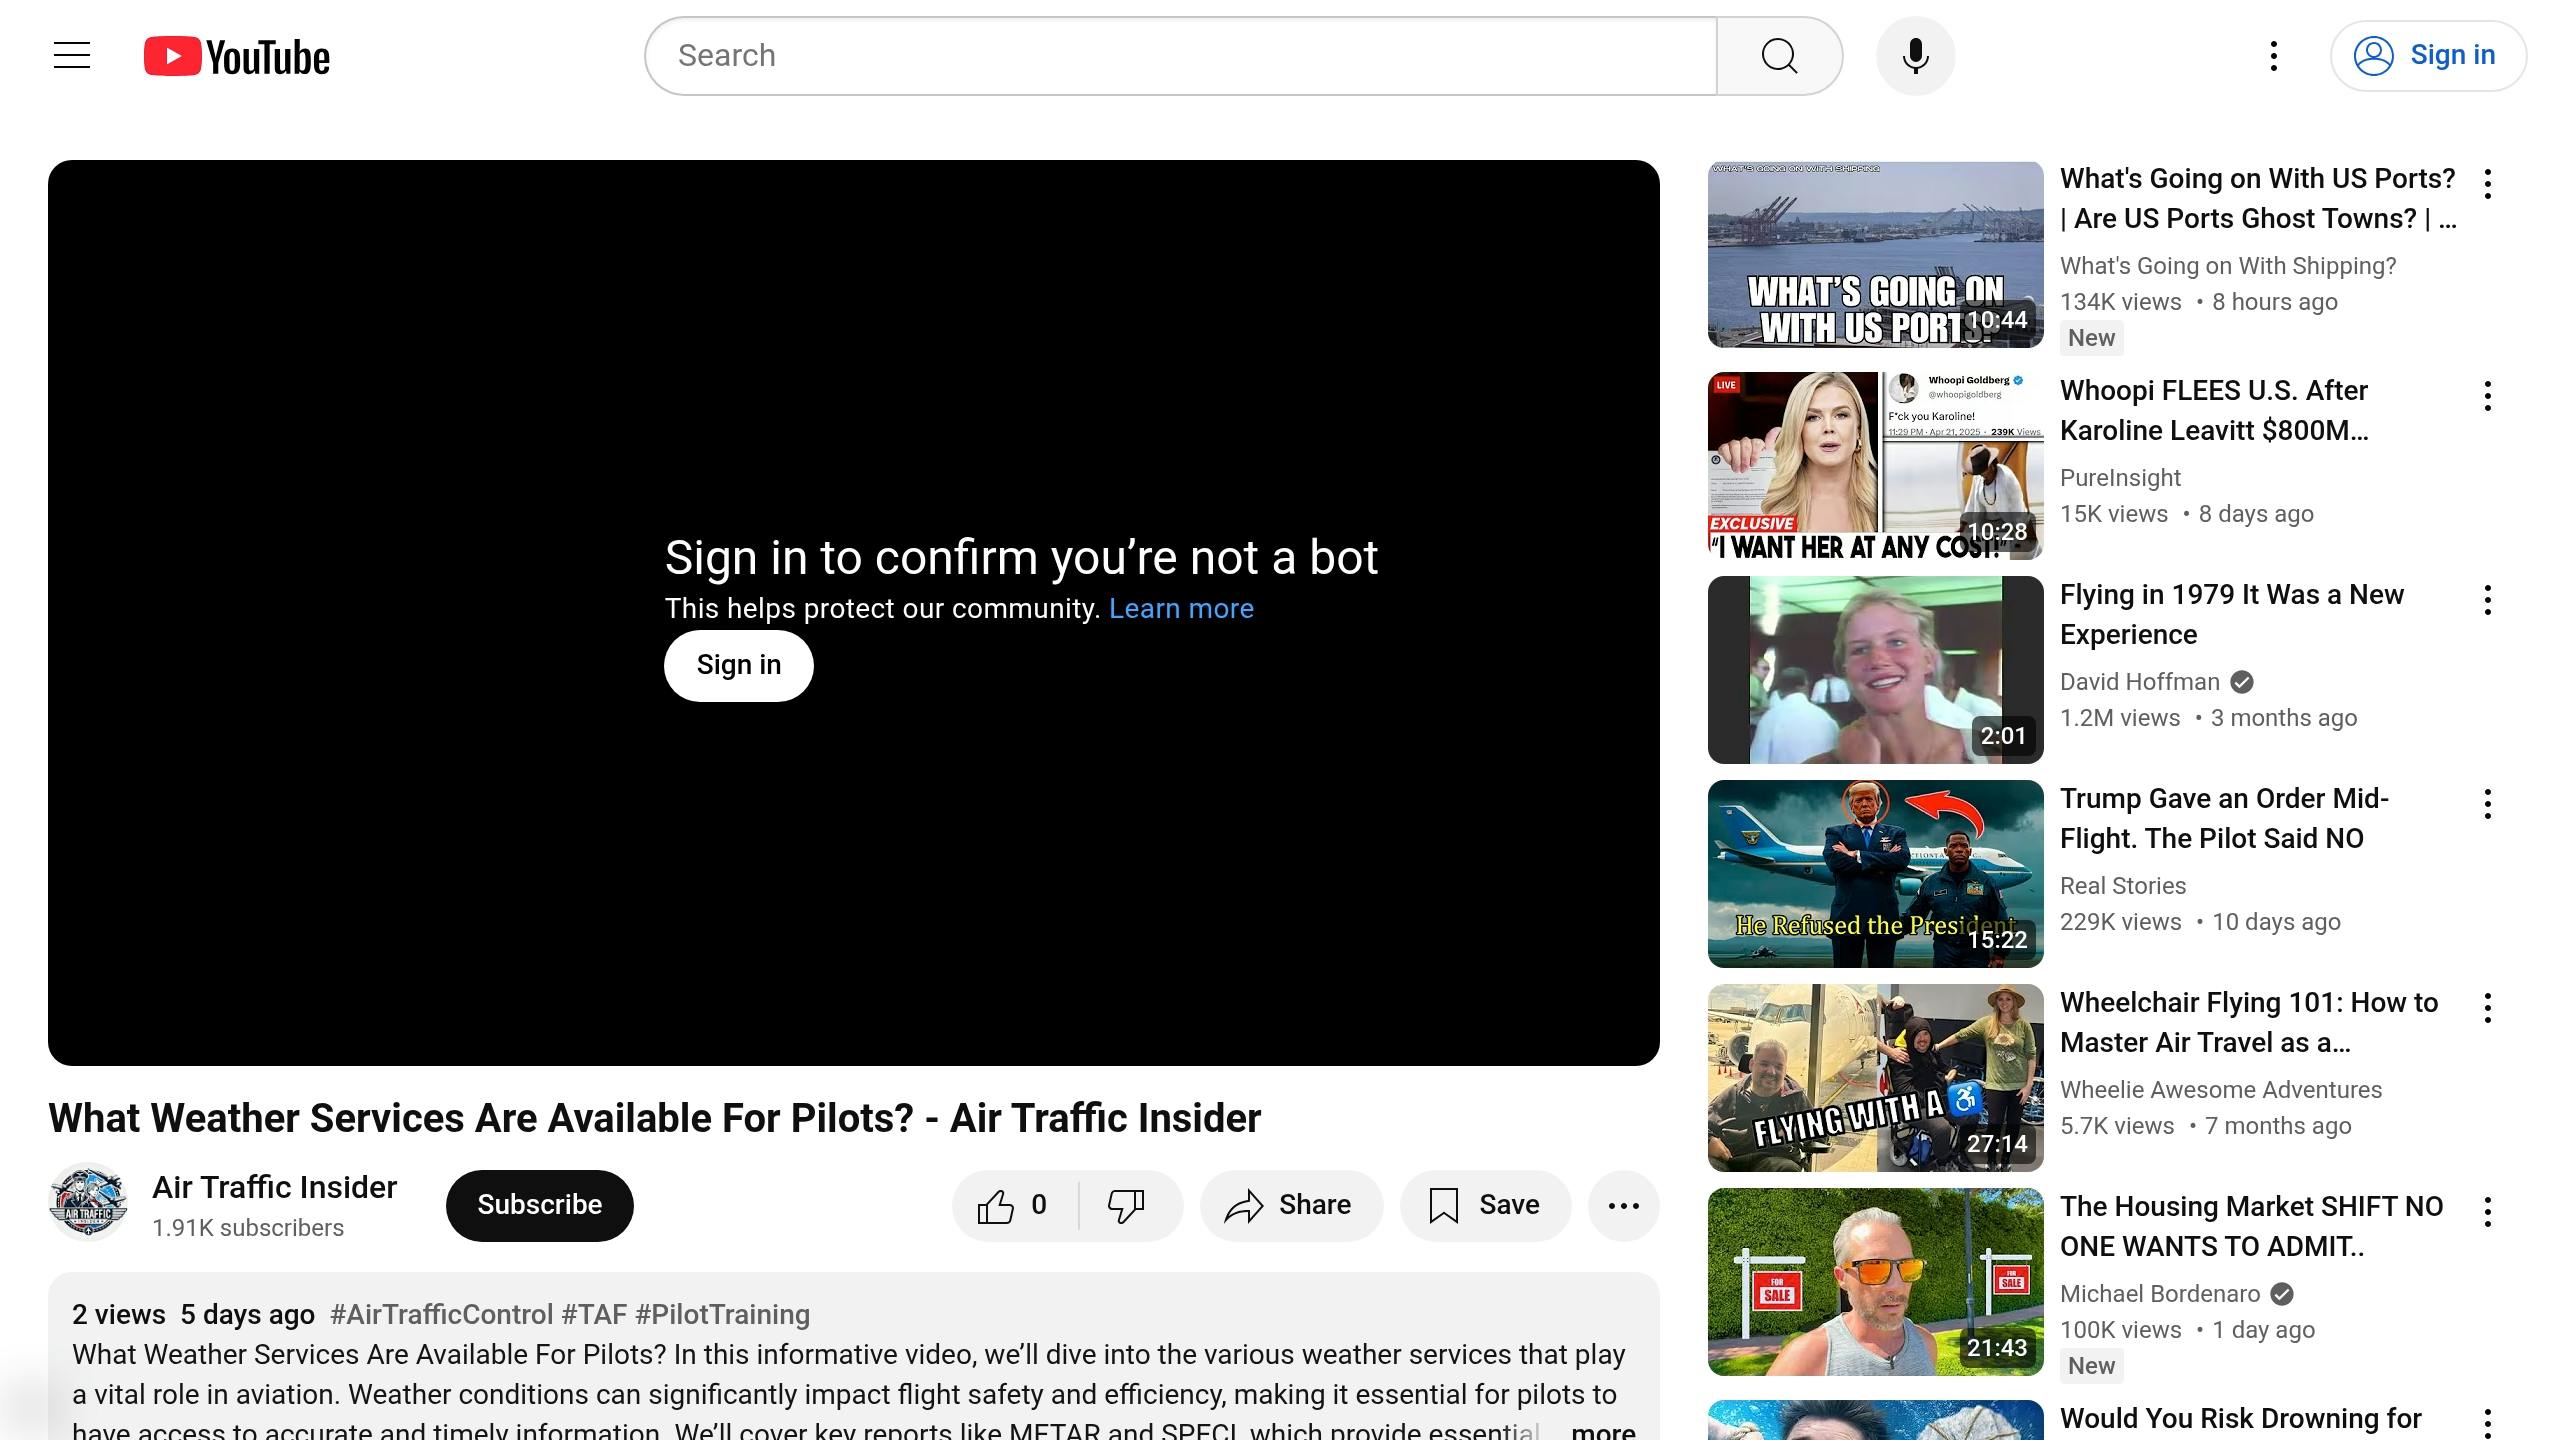Open Wheelchair Flying 101 thumbnail
This screenshot has width=2560, height=1440.
pyautogui.click(x=1875, y=1078)
